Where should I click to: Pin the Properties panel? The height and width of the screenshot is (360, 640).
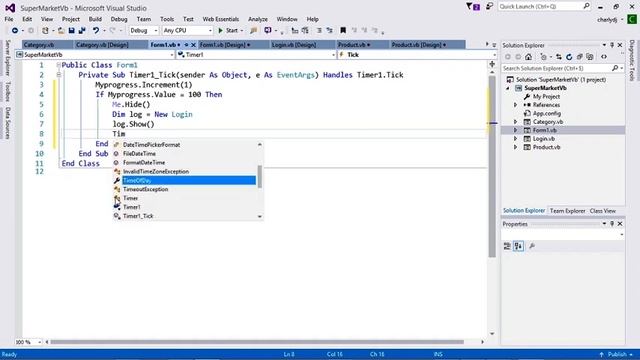point(612,224)
